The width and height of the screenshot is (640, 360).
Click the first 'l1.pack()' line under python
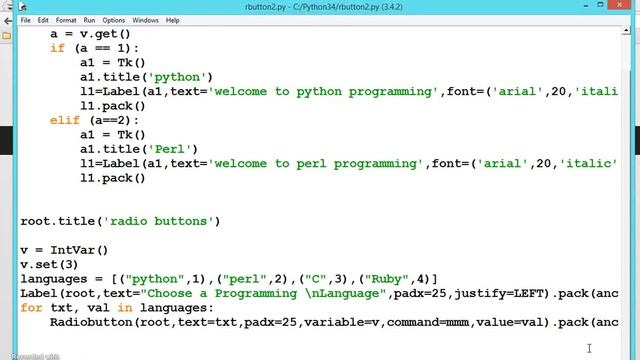pos(113,106)
